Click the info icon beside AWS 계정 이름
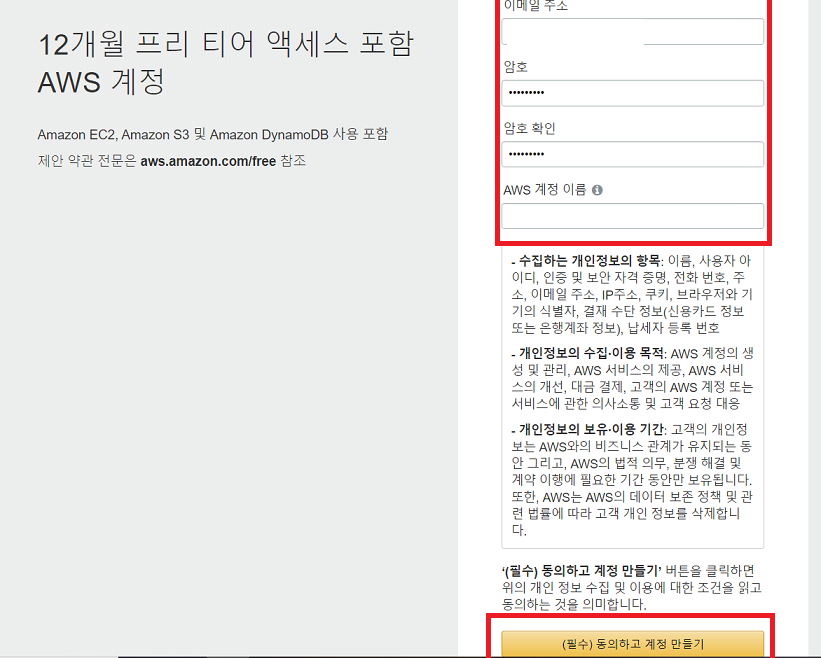This screenshot has height=658, width=821. (x=597, y=190)
